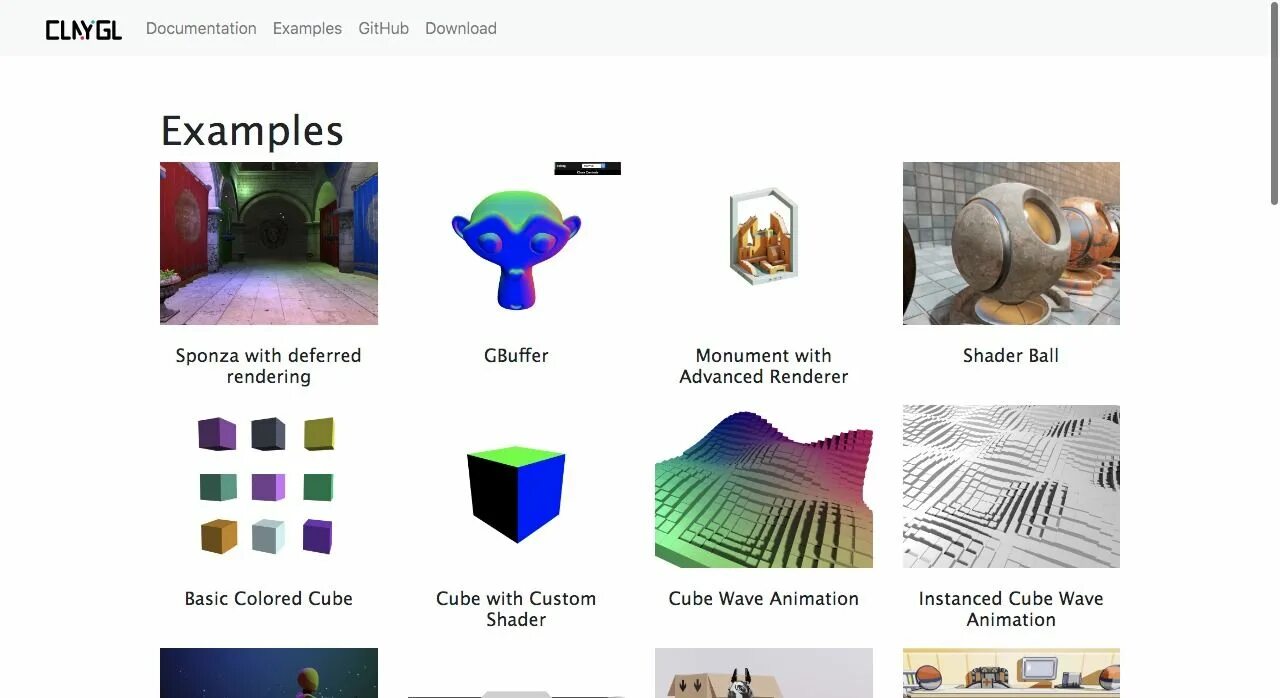Open the Sponza hallway thumbnail
Viewport: 1280px width, 698px height.
(269, 243)
